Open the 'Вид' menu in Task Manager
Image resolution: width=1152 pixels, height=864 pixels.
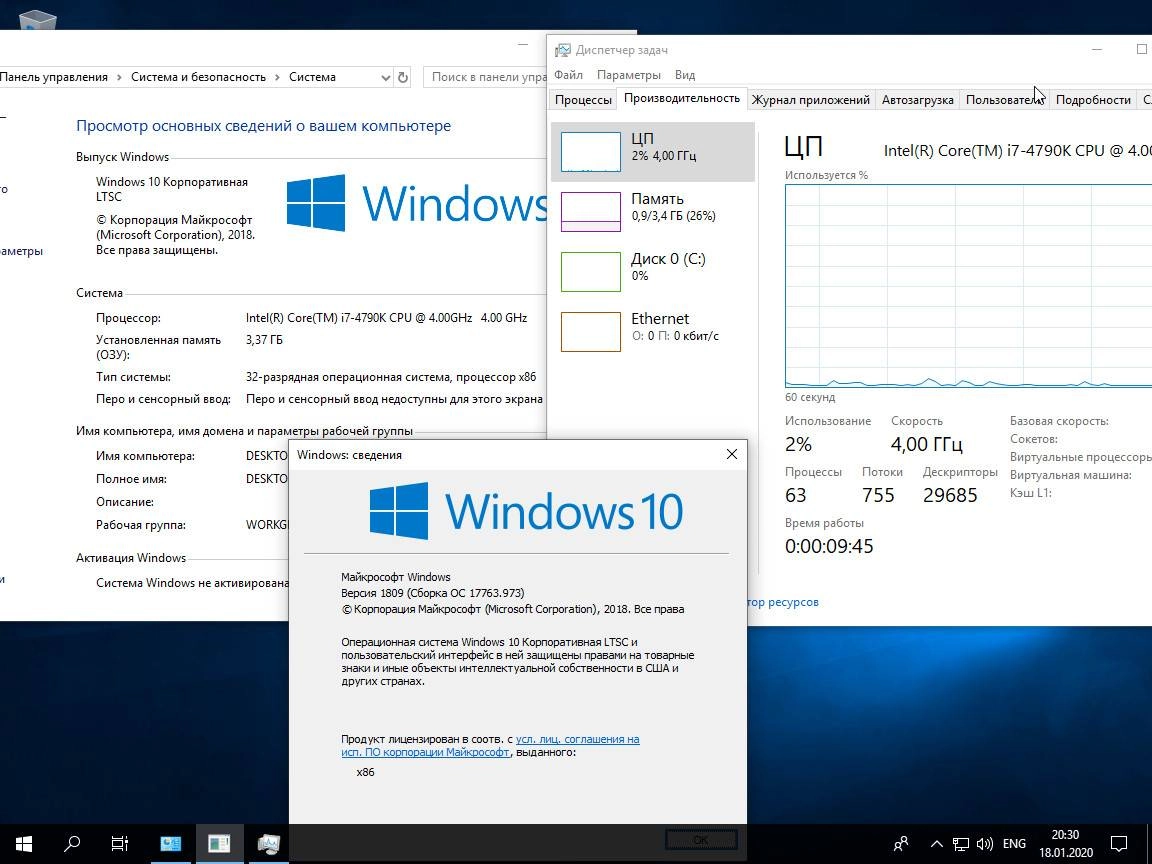(685, 75)
